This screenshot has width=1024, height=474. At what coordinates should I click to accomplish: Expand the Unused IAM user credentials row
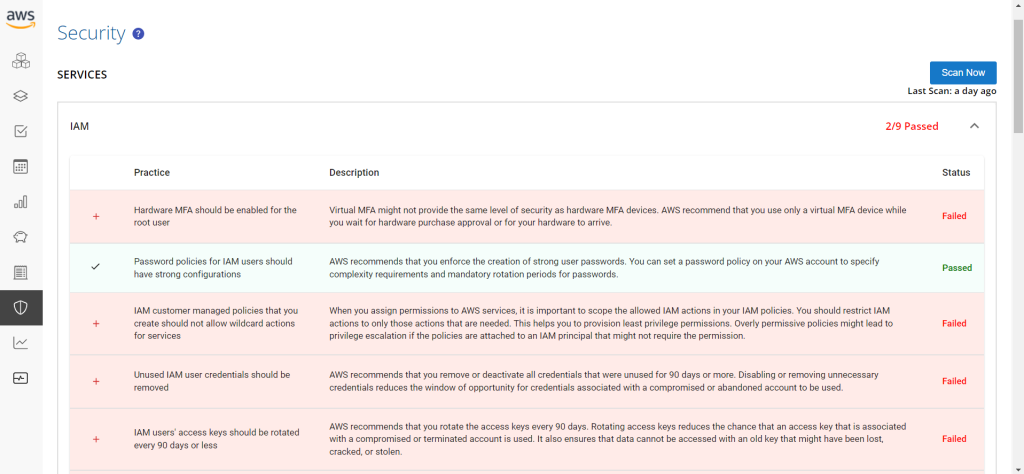[x=96, y=381]
